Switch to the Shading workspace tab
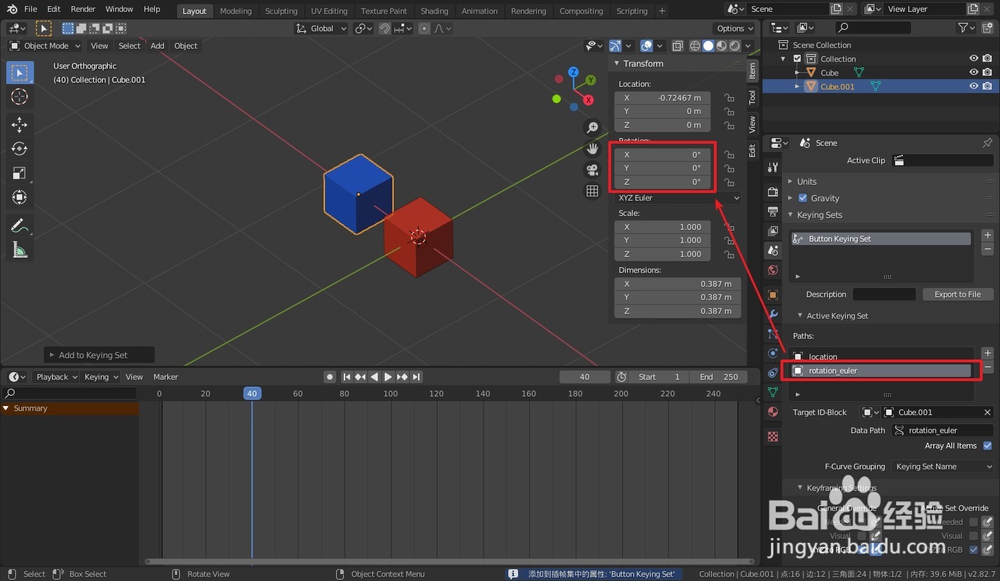The width and height of the screenshot is (1000, 581). (x=434, y=11)
